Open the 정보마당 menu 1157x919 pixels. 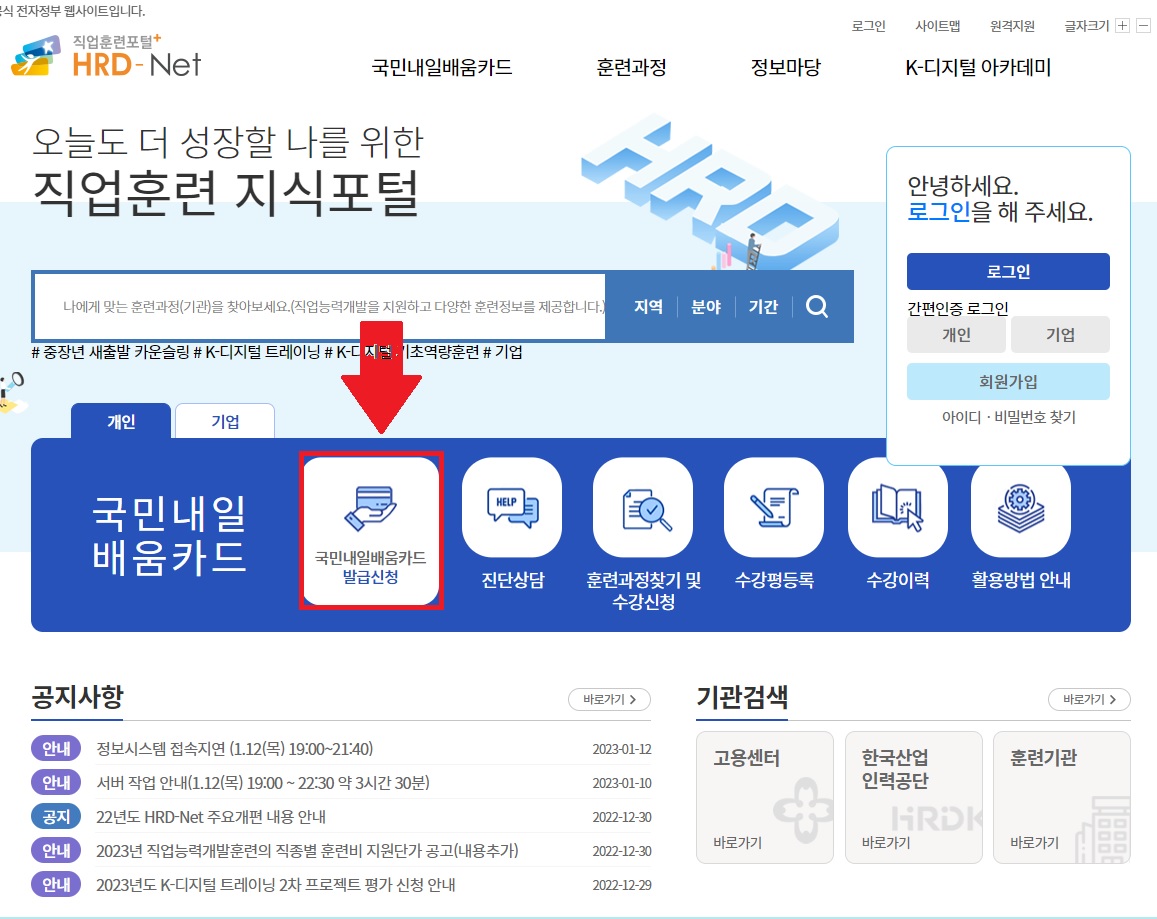(783, 68)
